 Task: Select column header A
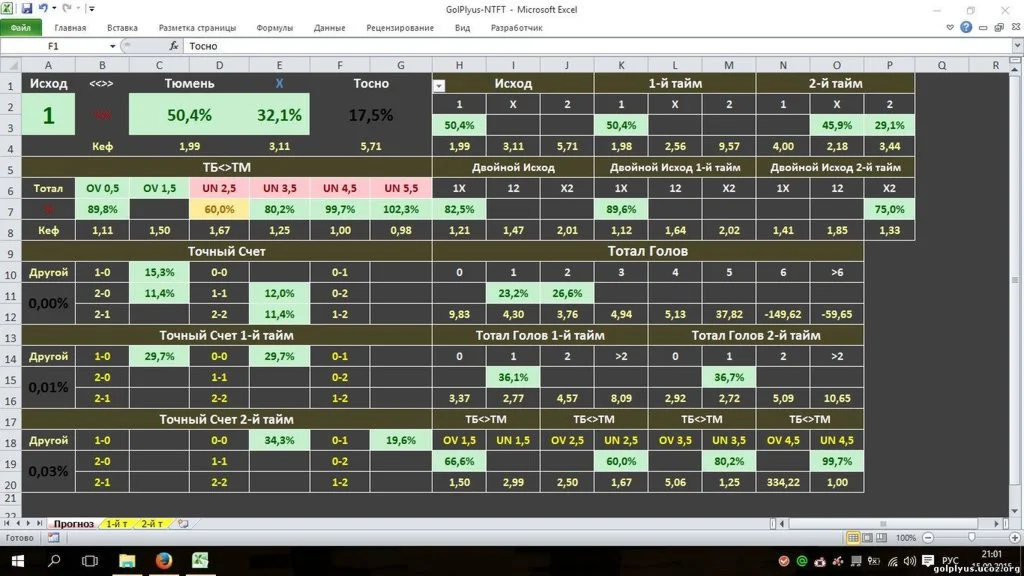pos(48,65)
